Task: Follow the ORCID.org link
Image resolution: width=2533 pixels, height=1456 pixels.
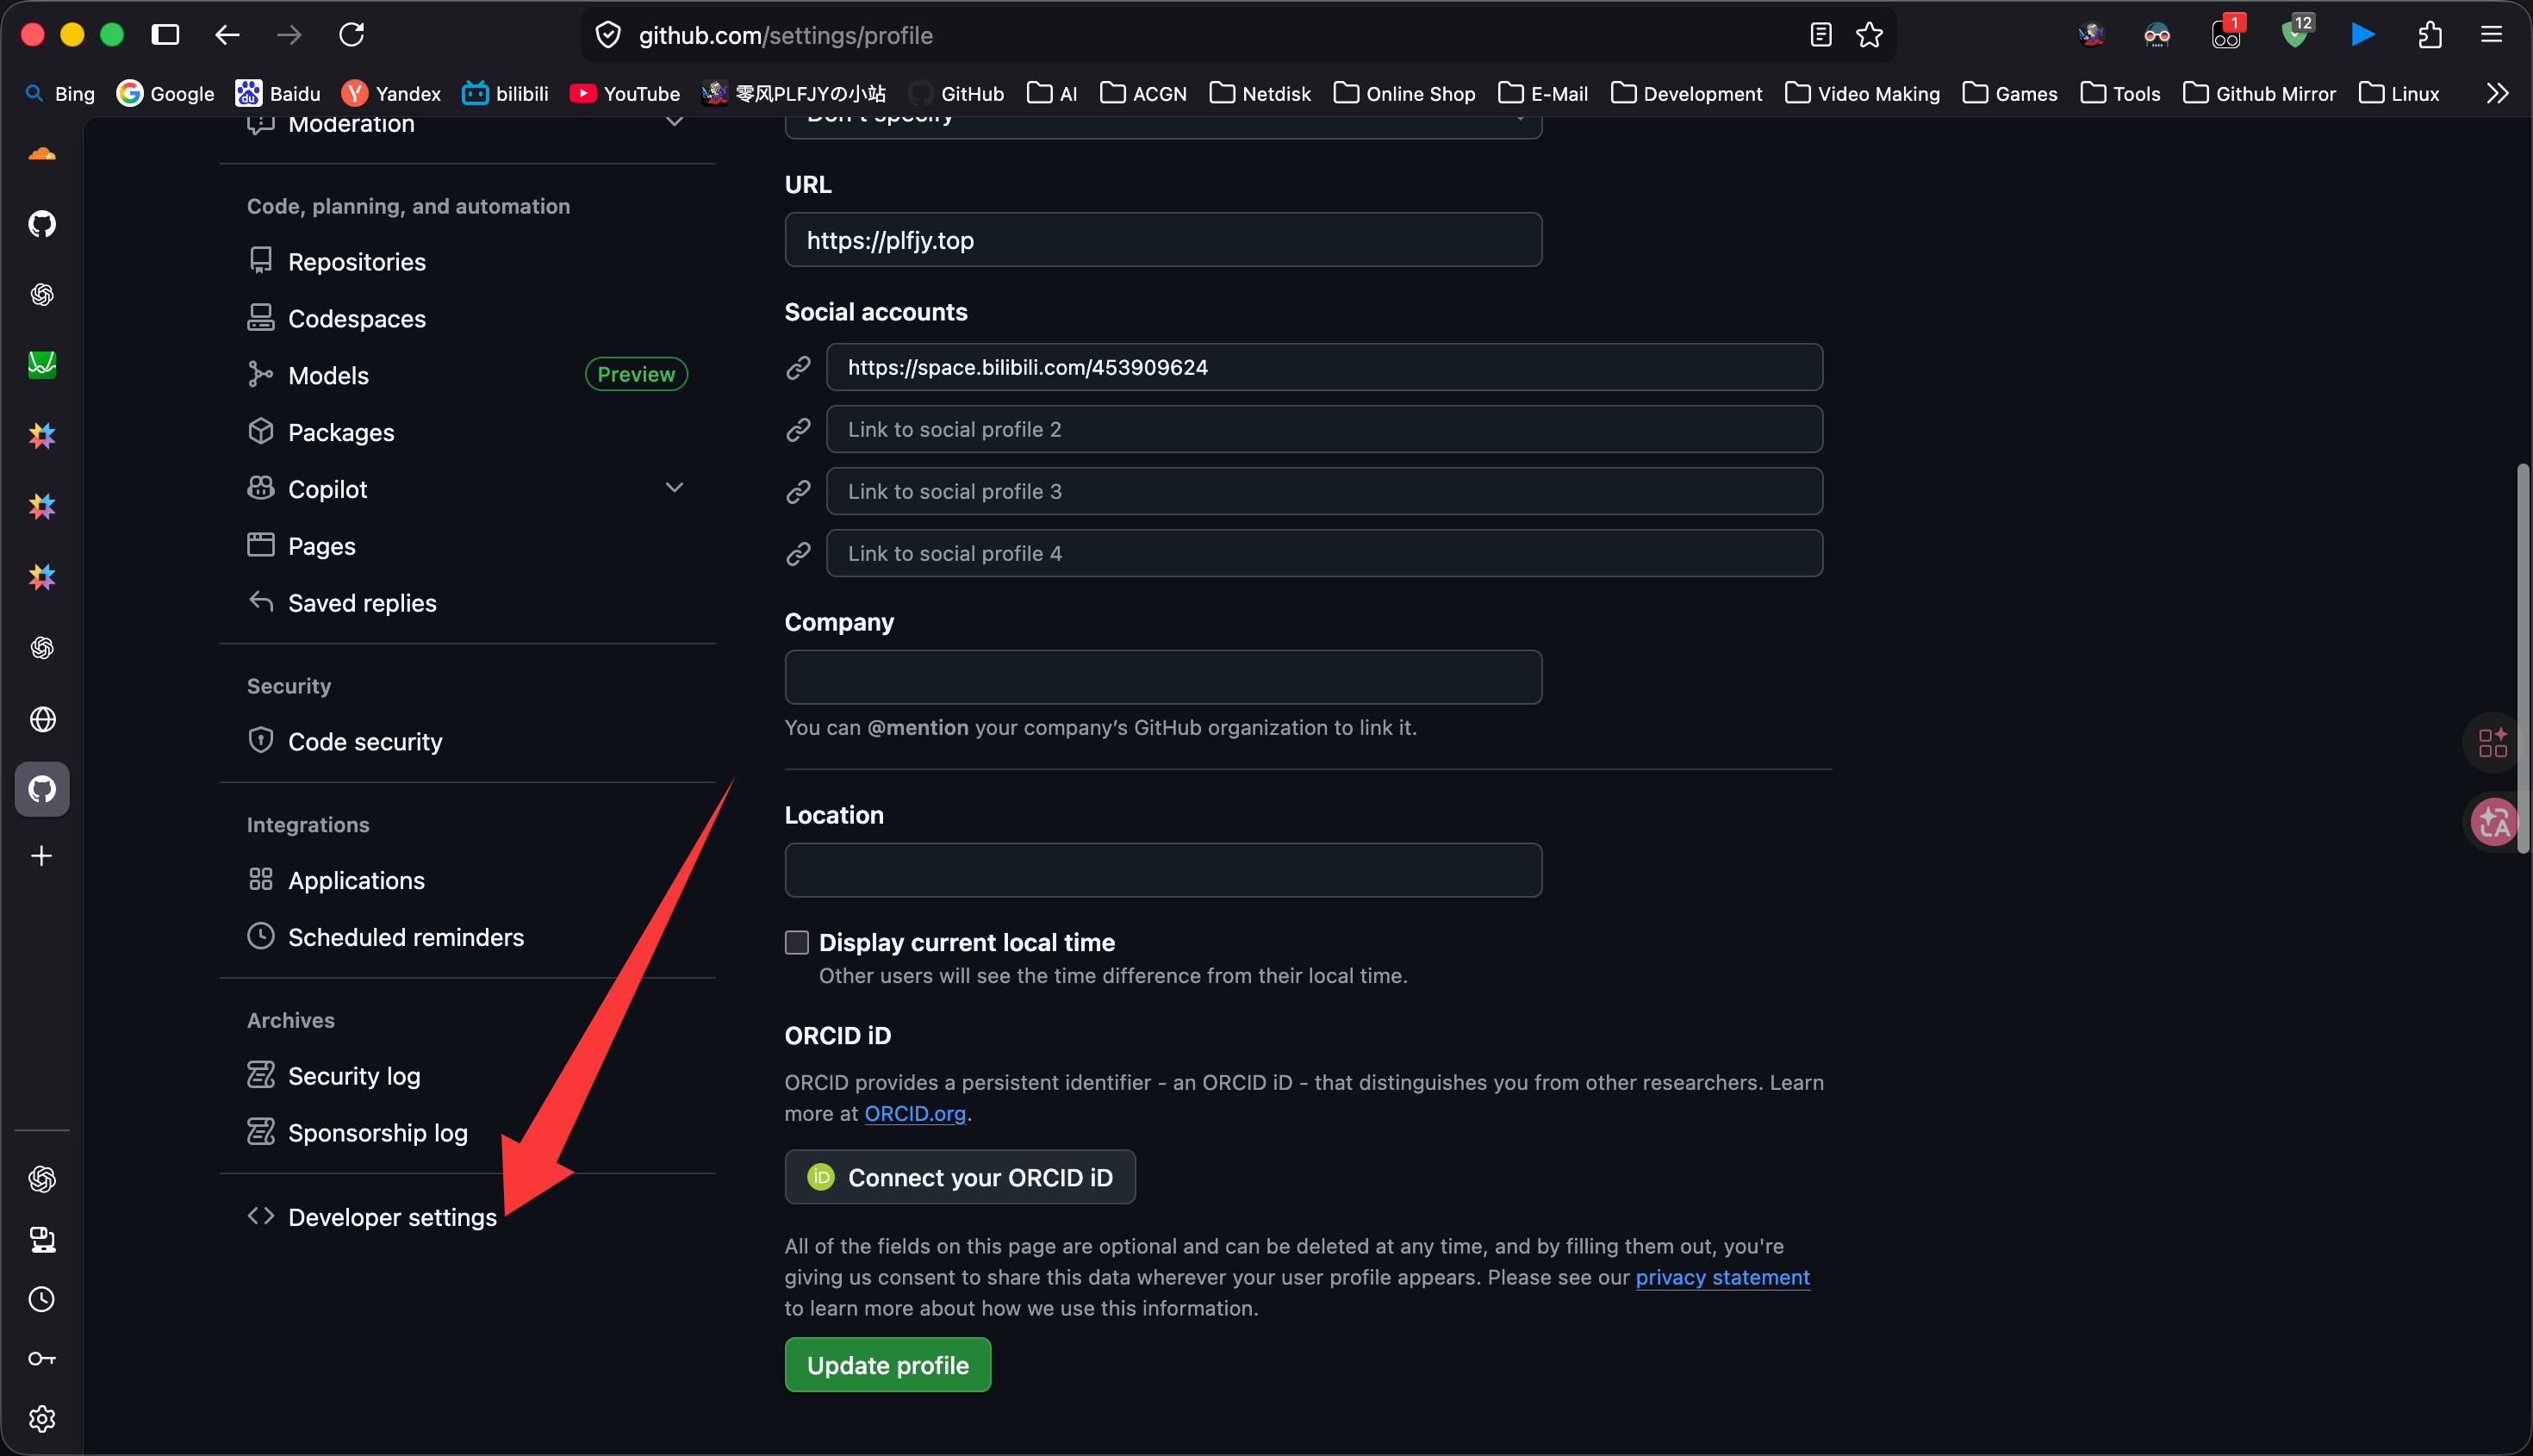Action: 915,1113
